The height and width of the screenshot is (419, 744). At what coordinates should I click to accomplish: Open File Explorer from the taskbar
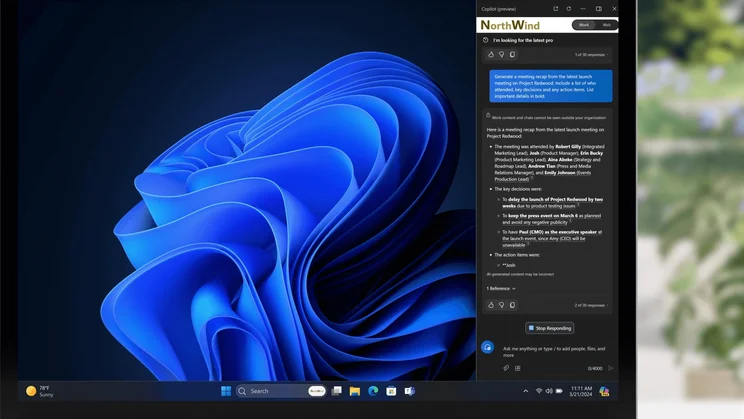tap(354, 391)
